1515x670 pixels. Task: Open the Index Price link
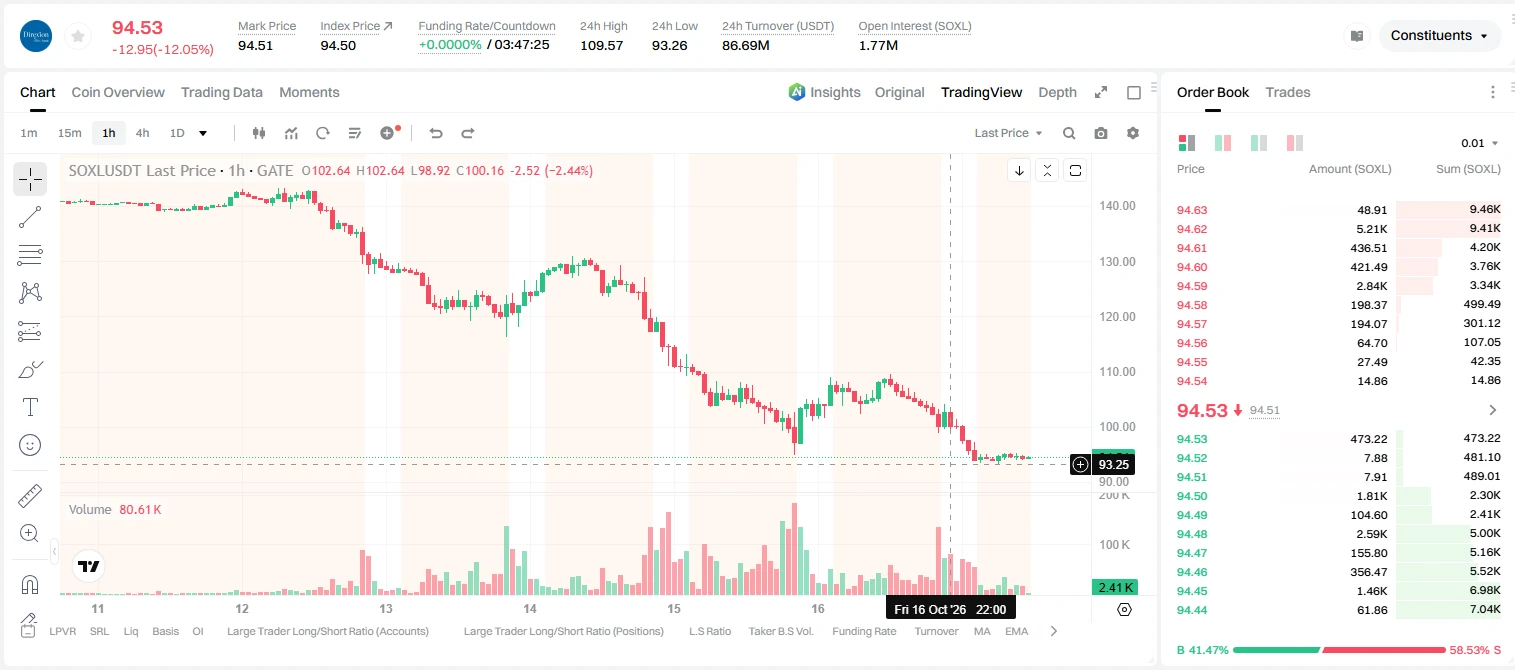point(357,26)
